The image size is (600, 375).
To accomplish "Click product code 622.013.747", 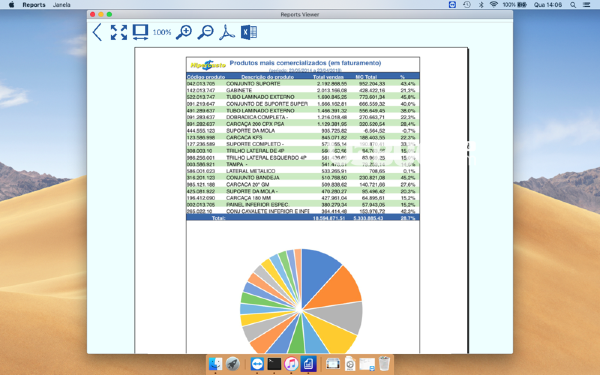I will pos(201,97).
